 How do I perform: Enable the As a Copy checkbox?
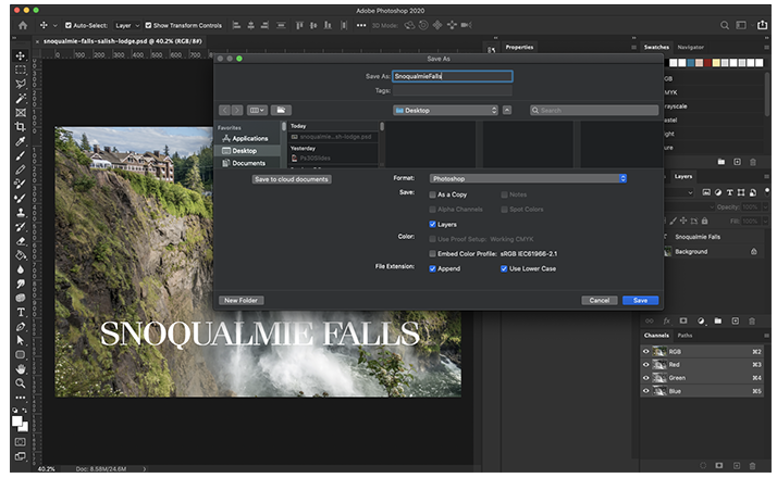pos(432,194)
